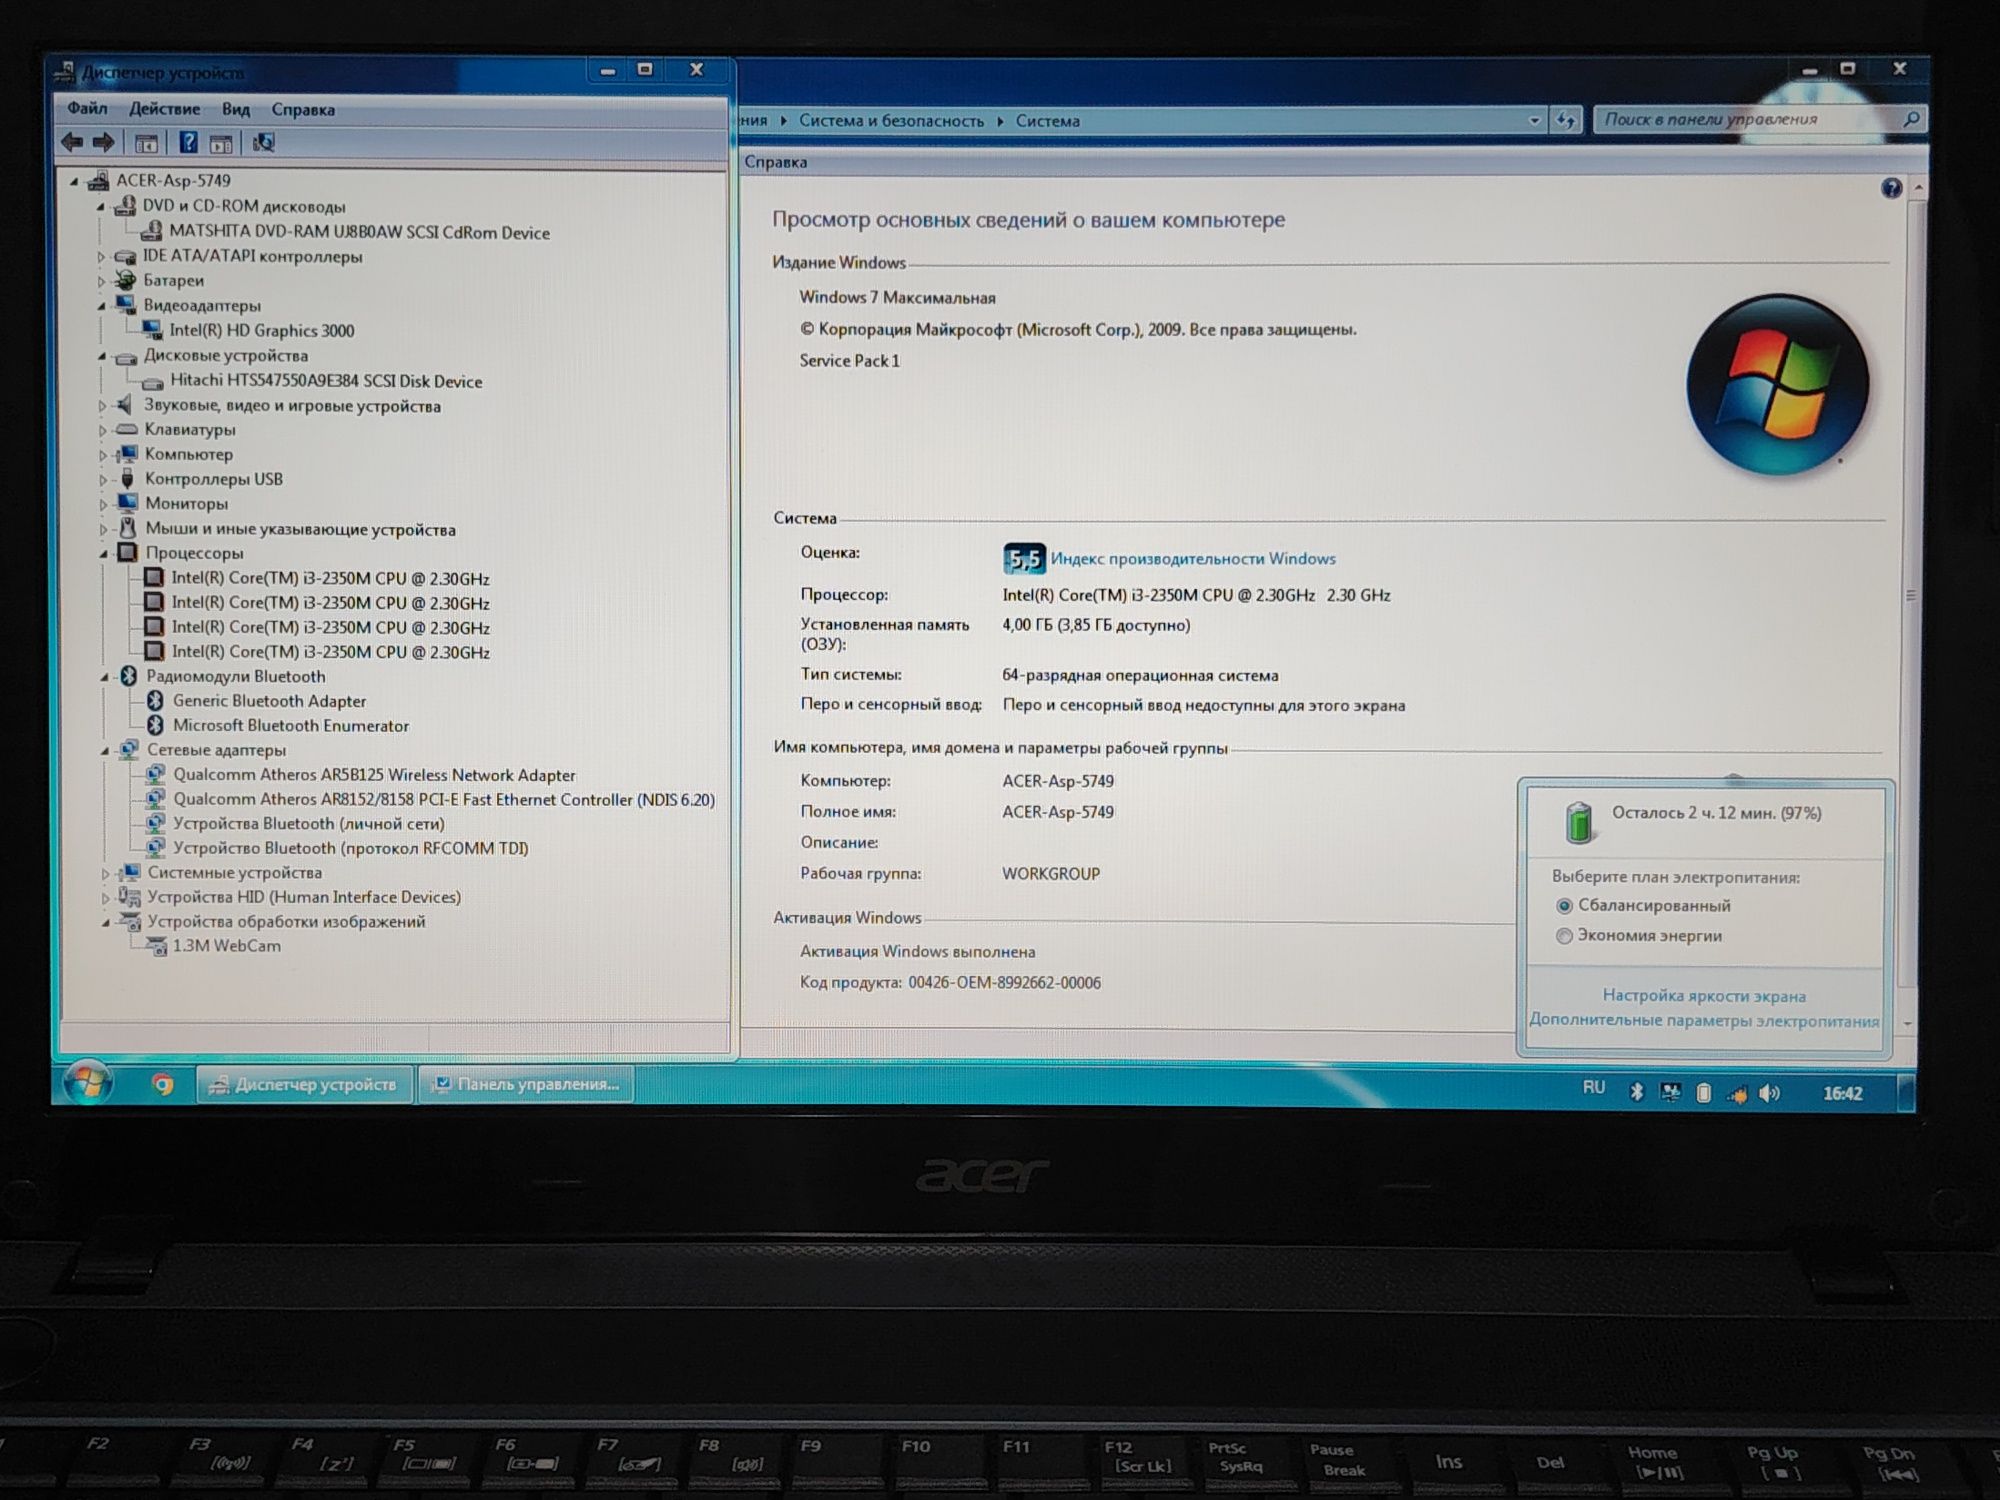The height and width of the screenshot is (1500, 2000).
Task: Click the Forward arrow in Device Manager toolbar
Action: click(x=103, y=143)
